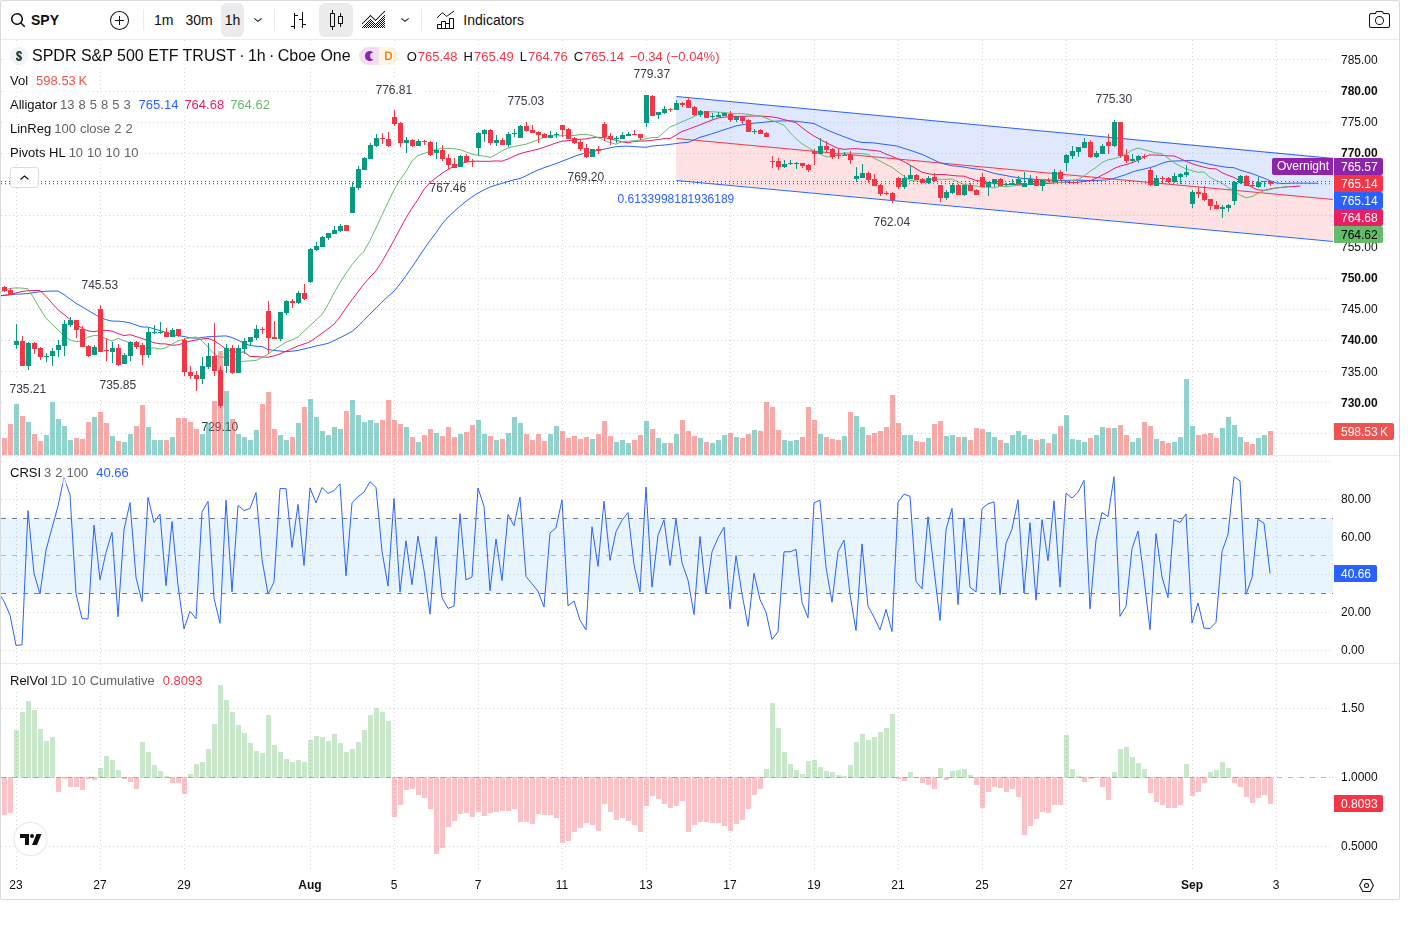
Task: Click the 745.53 pivot high label
Action: [100, 285]
